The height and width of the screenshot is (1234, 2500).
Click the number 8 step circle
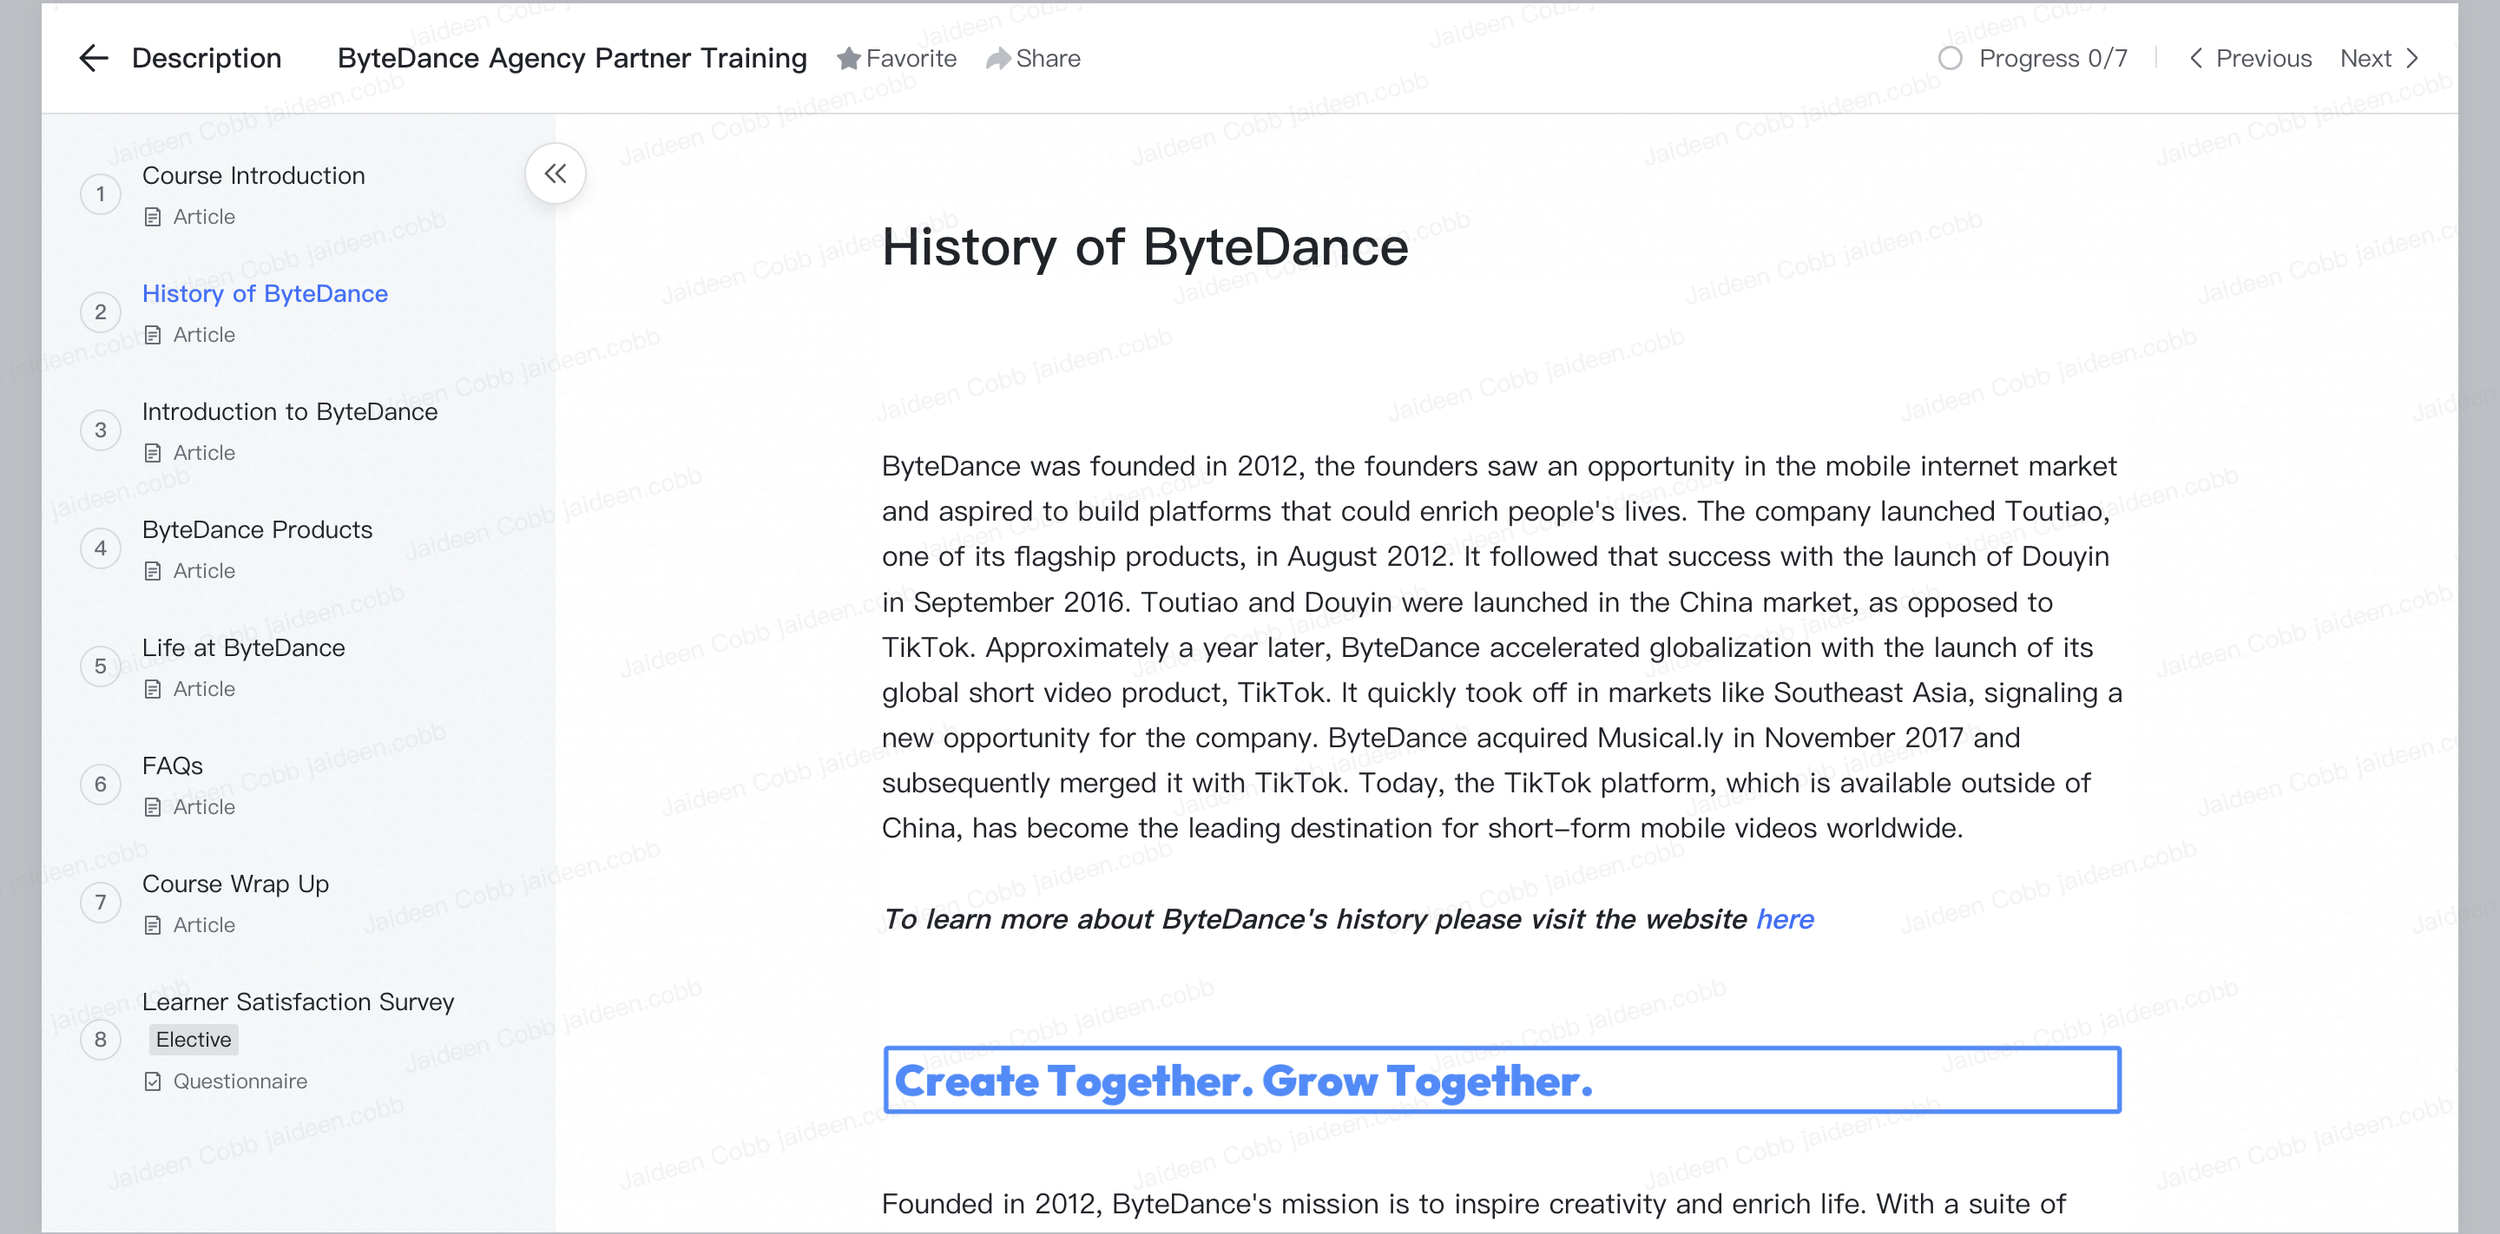[100, 1040]
